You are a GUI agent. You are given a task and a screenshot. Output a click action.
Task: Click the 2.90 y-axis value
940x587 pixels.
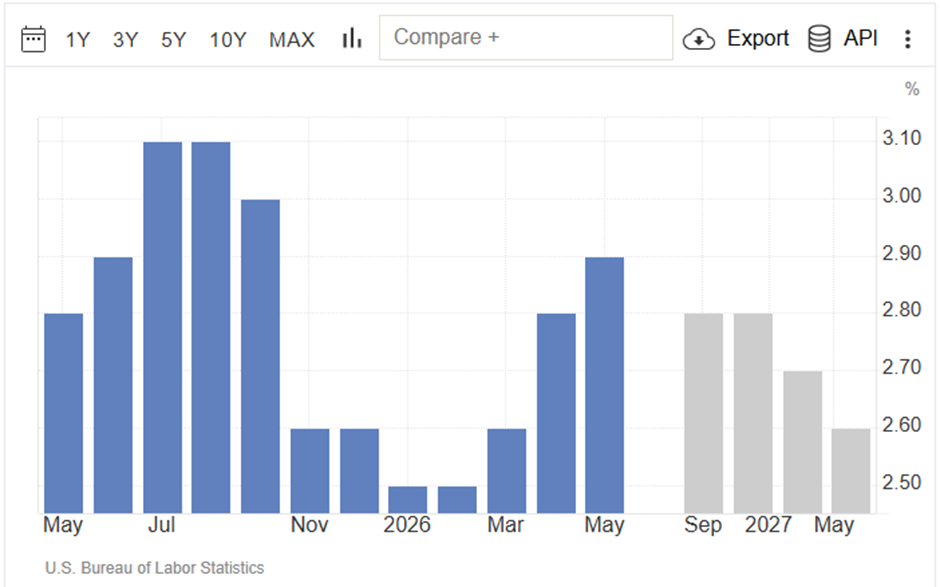click(901, 253)
